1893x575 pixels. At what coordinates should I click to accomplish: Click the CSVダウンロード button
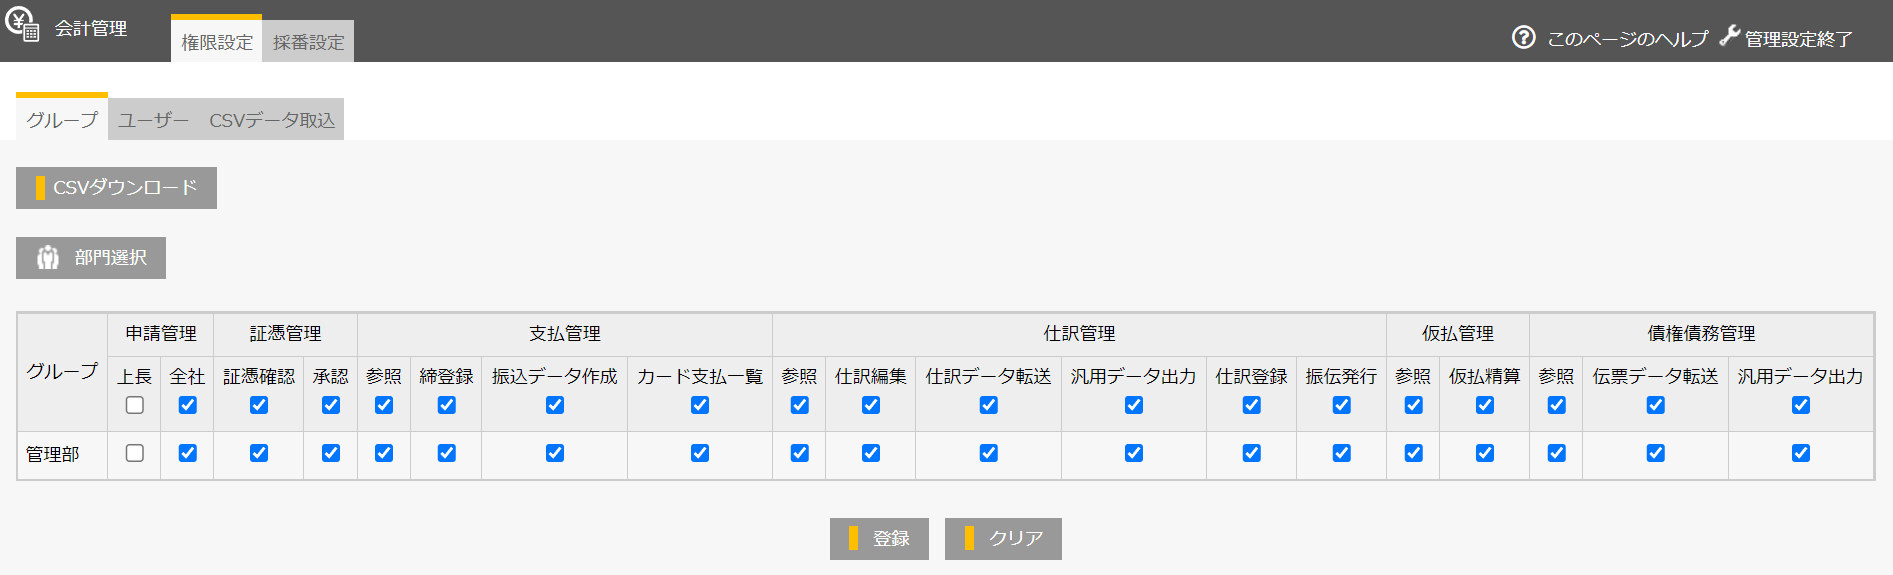pos(117,188)
